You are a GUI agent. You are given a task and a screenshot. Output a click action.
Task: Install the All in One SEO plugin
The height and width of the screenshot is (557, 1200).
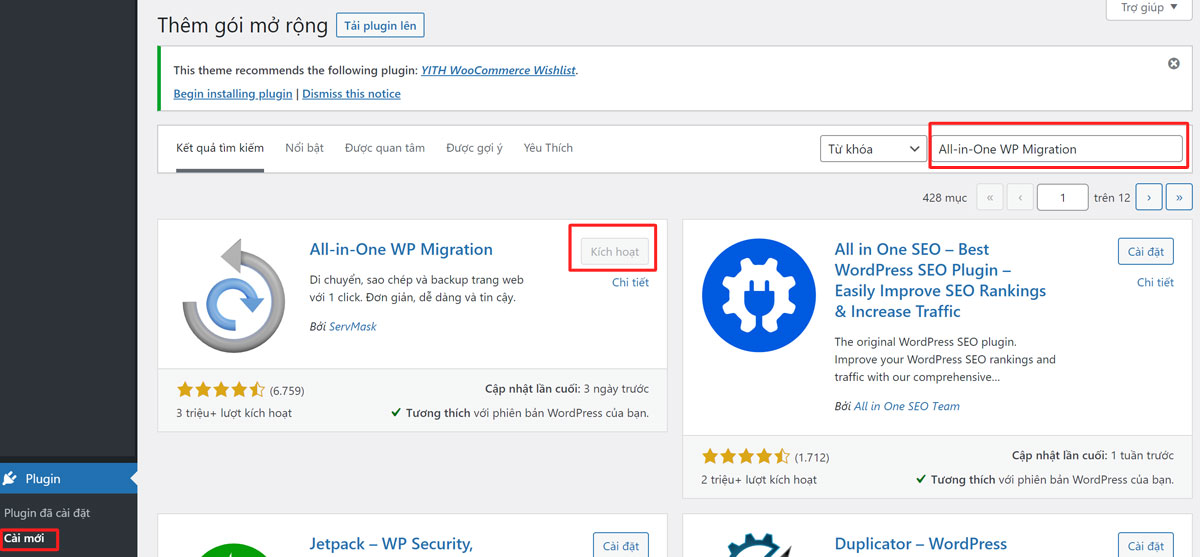click(1146, 251)
